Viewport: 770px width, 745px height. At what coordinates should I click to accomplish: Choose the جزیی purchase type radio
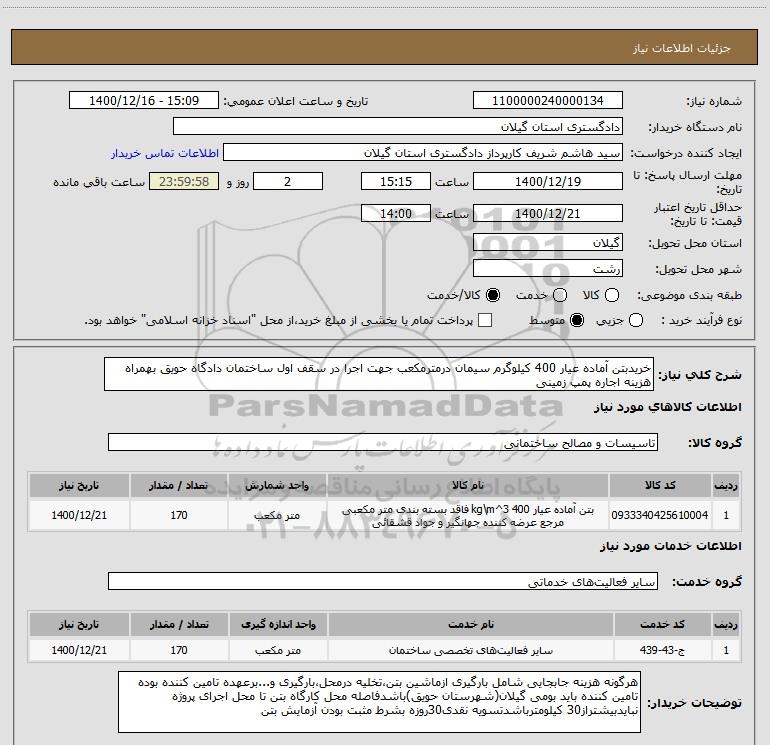click(x=636, y=321)
